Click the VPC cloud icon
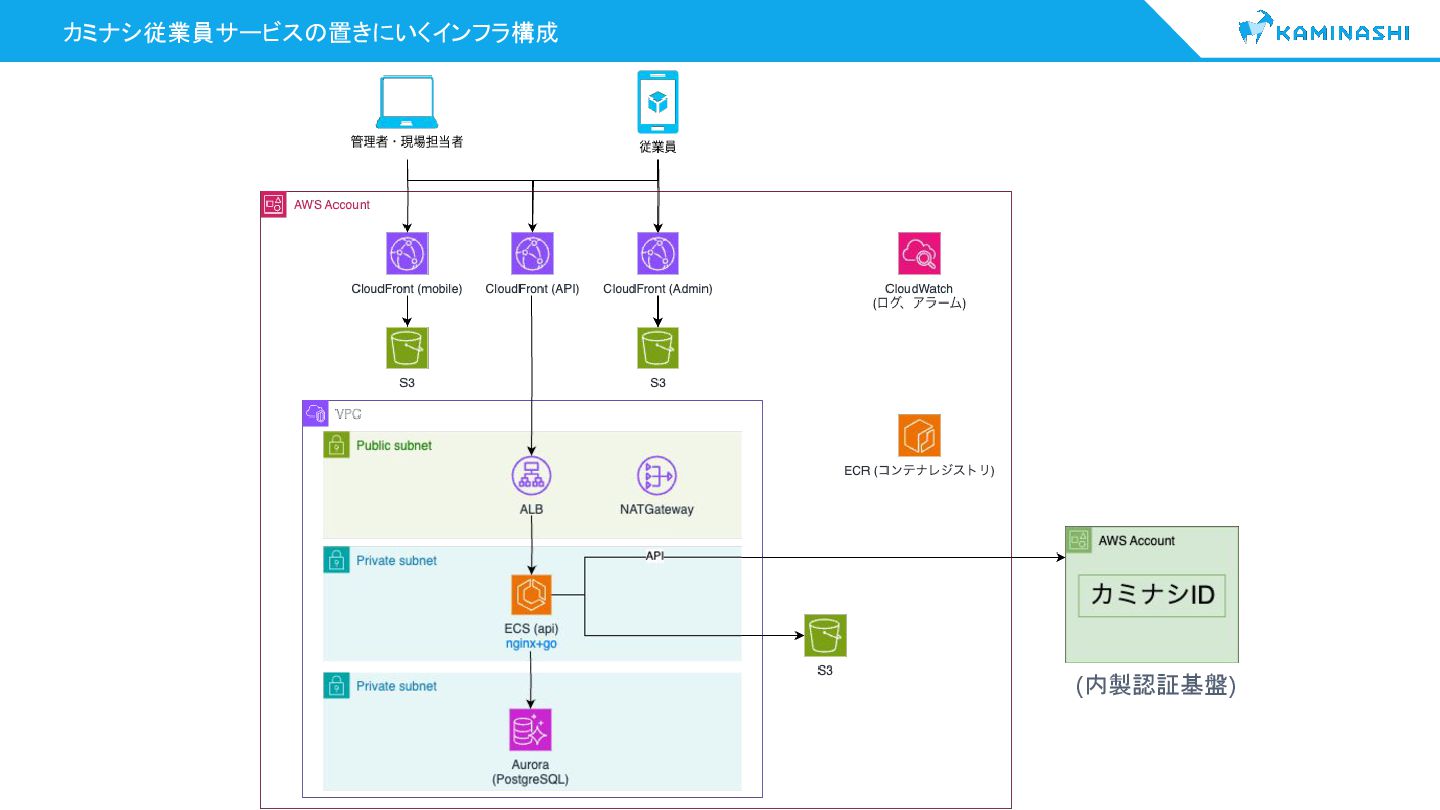Image resolution: width=1440 pixels, height=810 pixels. point(315,413)
